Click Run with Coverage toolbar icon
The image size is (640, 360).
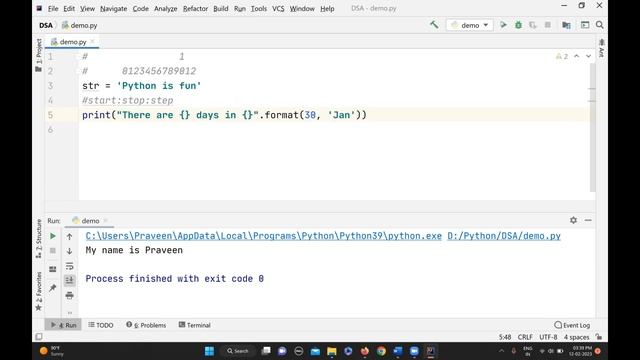click(533, 25)
